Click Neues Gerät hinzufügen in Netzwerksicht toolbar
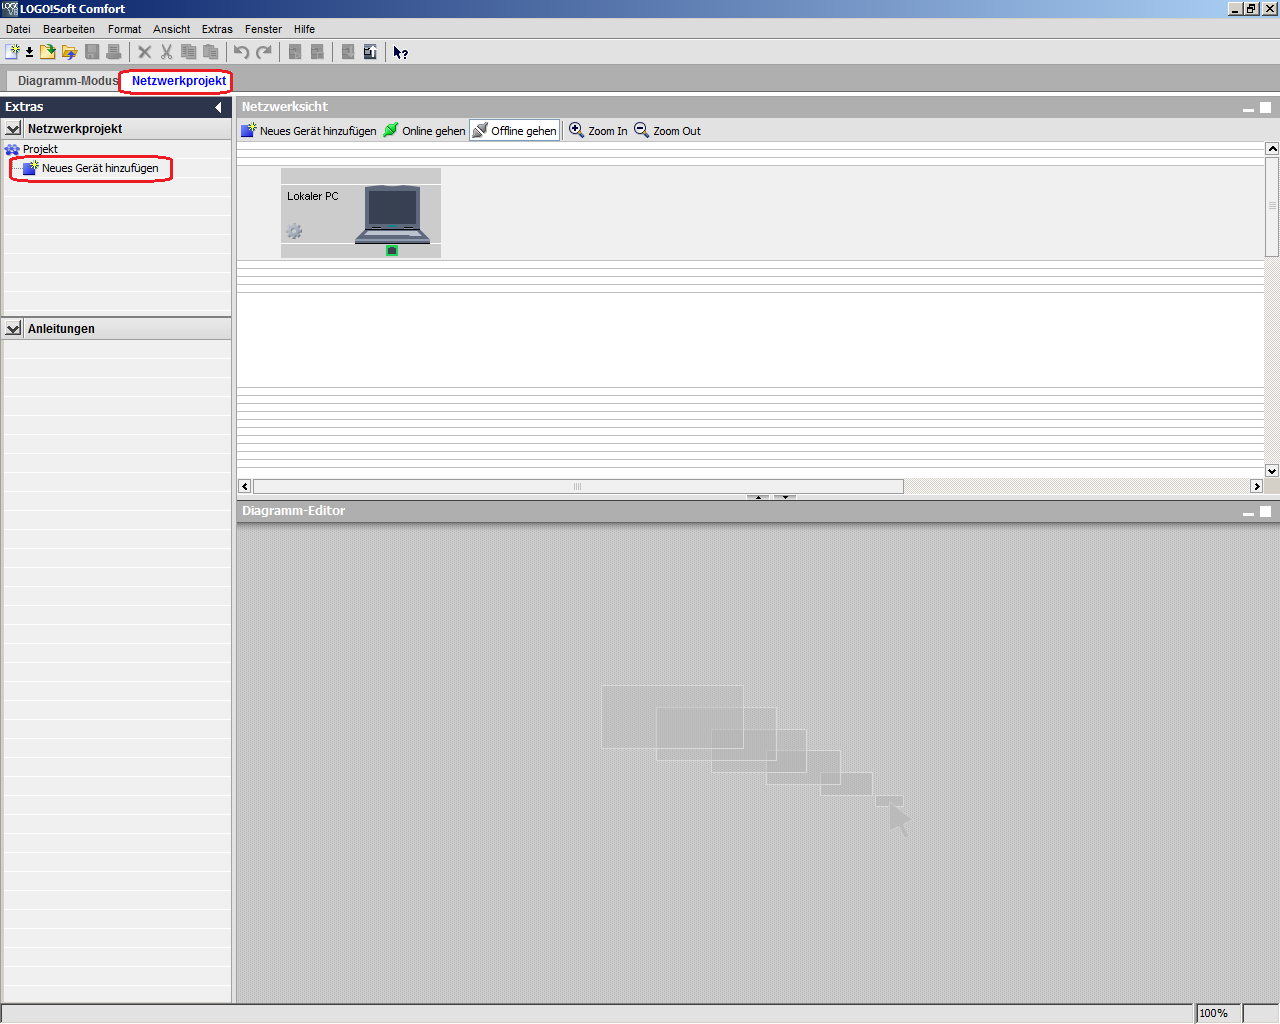1280x1024 pixels. click(x=309, y=131)
